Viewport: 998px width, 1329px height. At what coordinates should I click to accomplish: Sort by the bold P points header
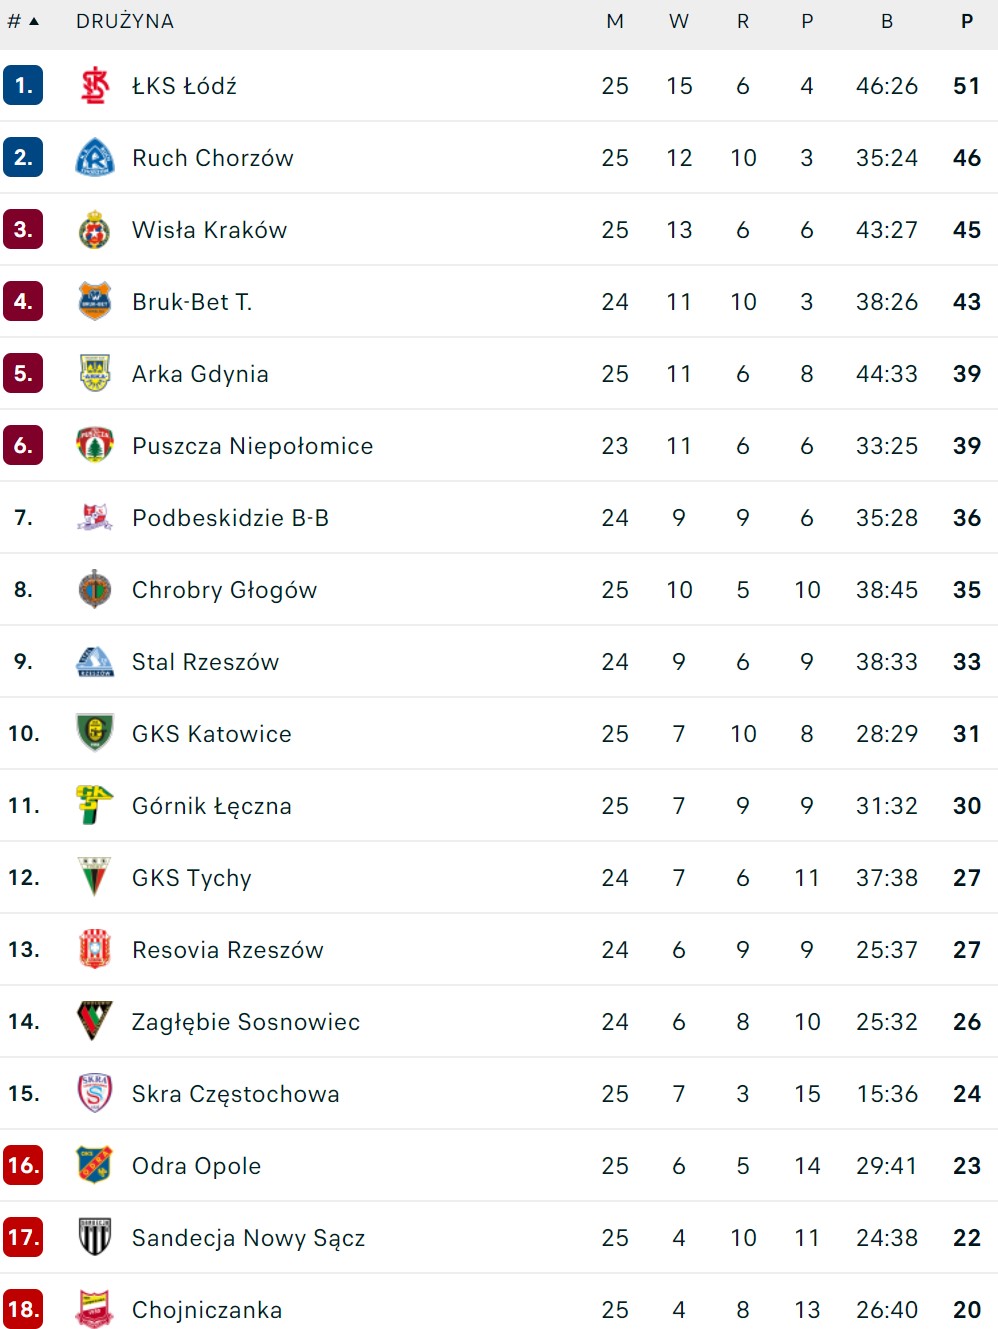(967, 21)
